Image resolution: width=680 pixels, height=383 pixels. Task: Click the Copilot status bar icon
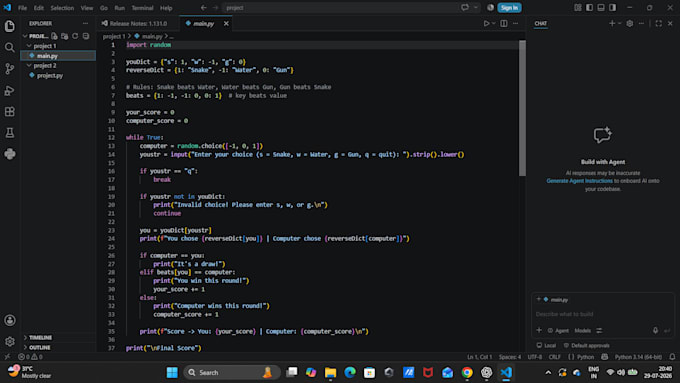(x=605, y=357)
